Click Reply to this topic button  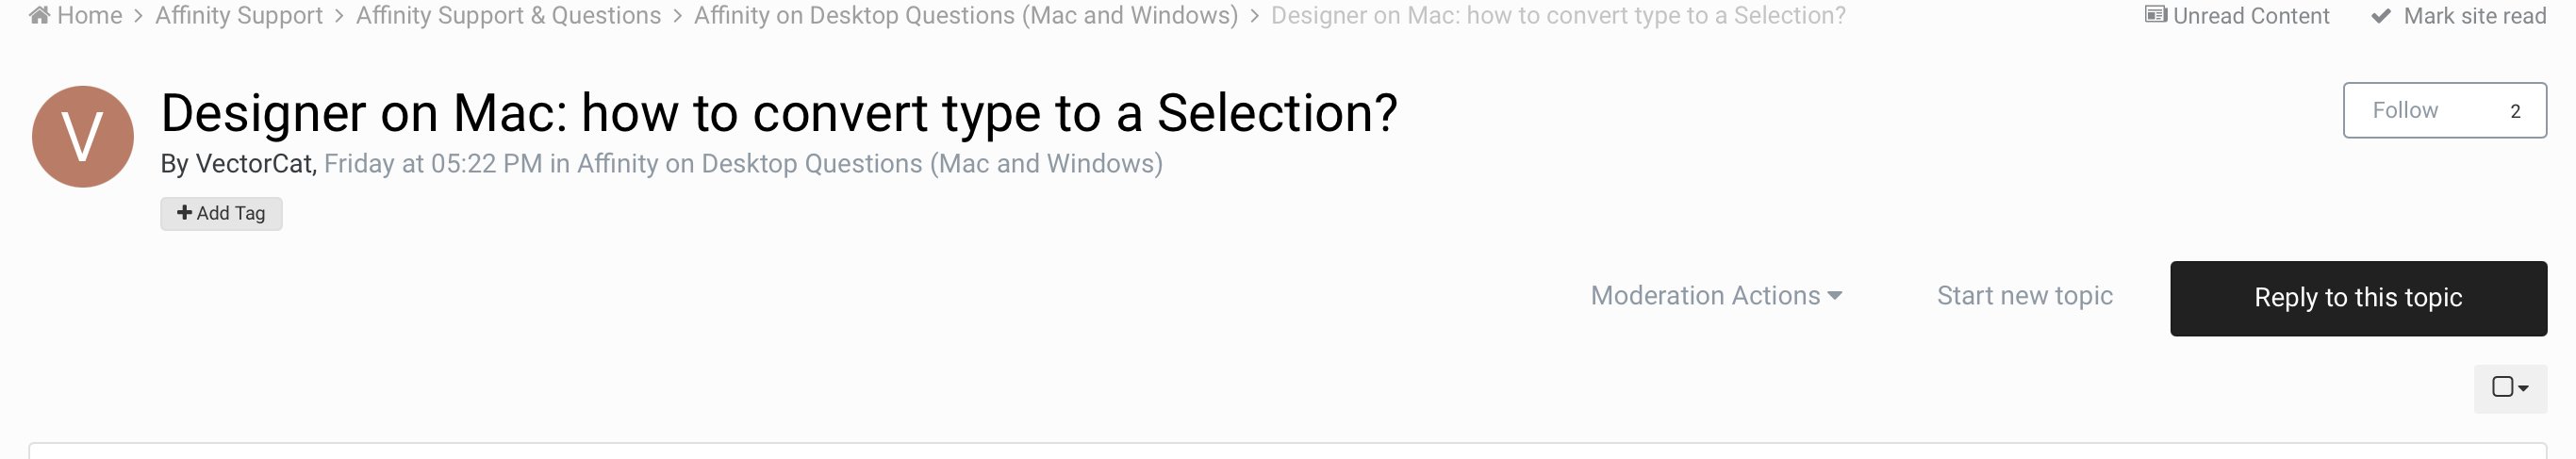coord(2358,298)
